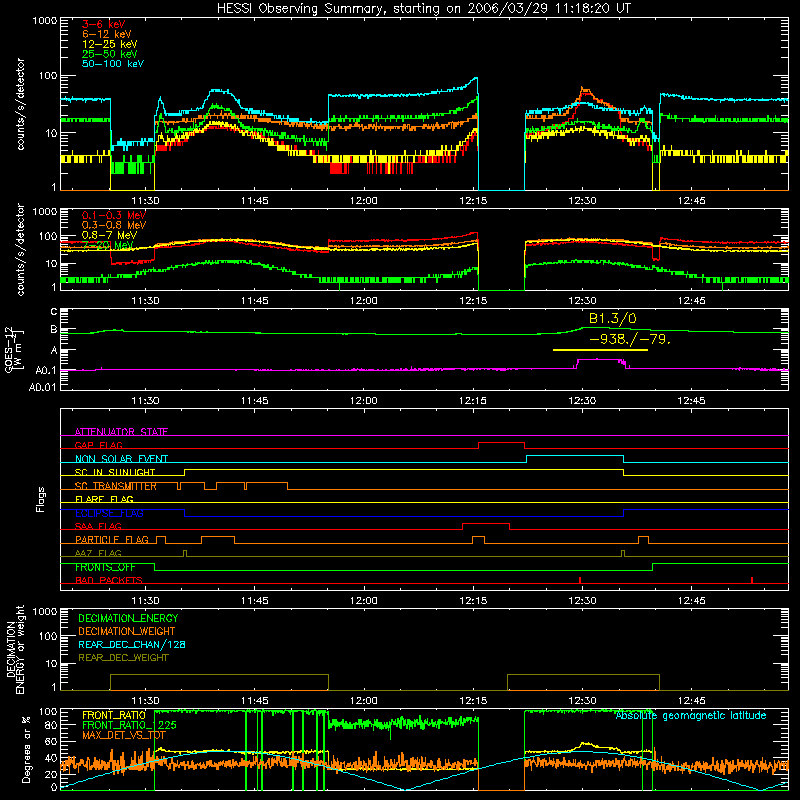Select the green 25-50 keV legend label
The image size is (800, 800).
pos(110,54)
